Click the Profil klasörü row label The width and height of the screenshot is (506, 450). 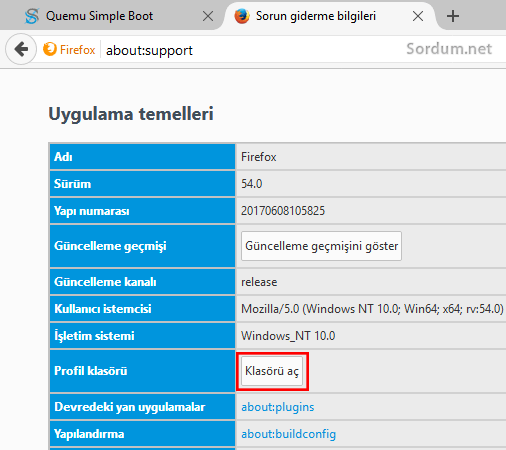(x=91, y=371)
